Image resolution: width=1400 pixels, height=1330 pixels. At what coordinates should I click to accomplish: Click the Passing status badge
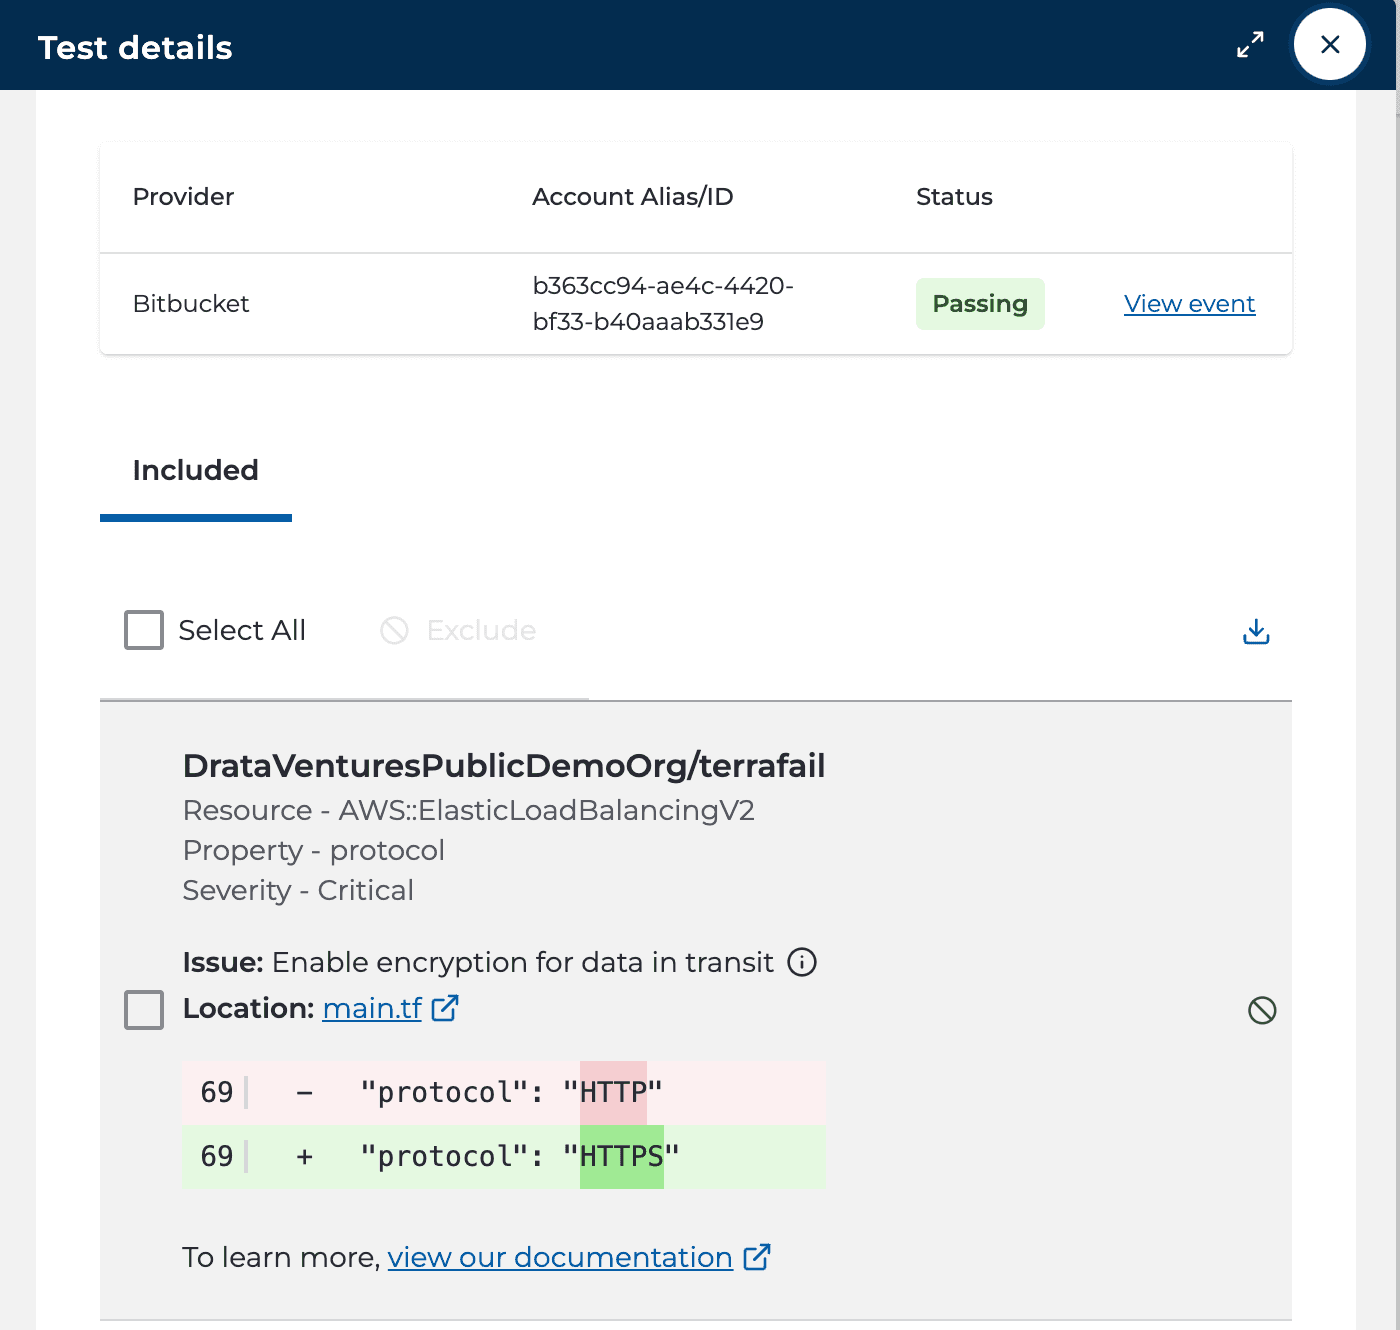[x=980, y=303]
